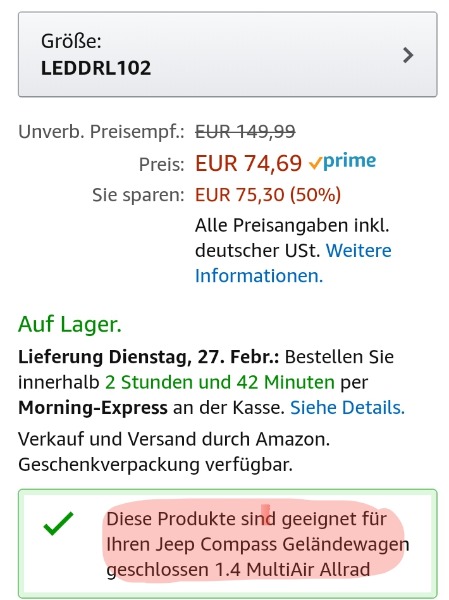Screen dimensions: 449x600
Task: Click the EUR 74,69 price
Action: 249,163
